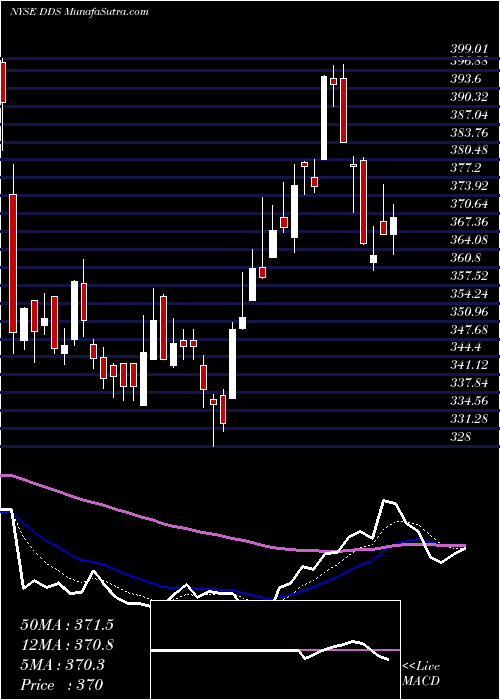Image resolution: width=500 pixels, height=700 pixels.
Task: Click the 50MA : 371.5 readout
Action: pos(67,625)
